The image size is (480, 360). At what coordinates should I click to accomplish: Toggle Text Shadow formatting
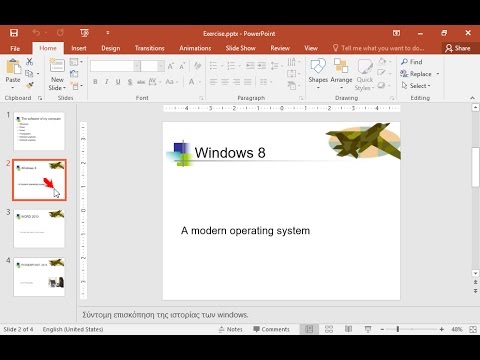click(x=130, y=82)
